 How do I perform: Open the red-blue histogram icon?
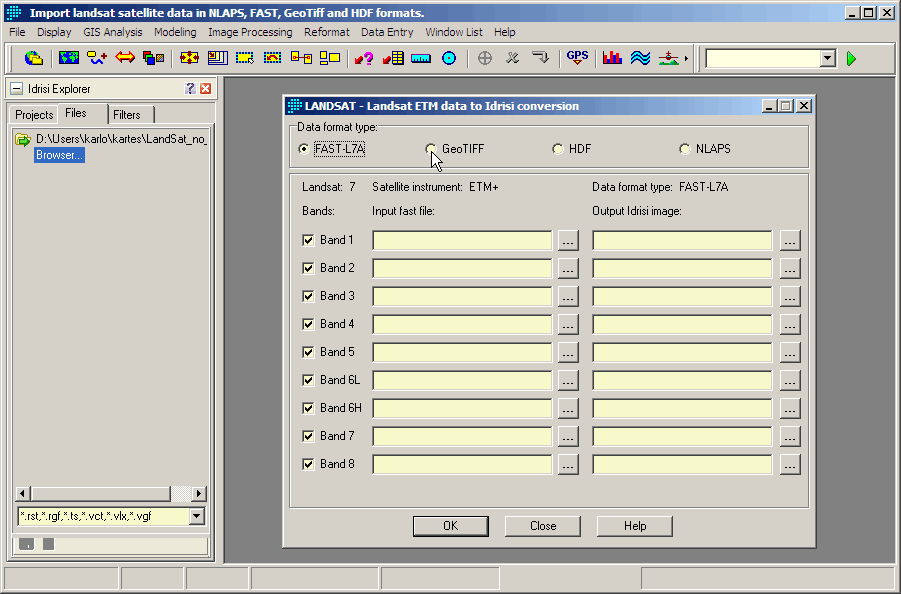(612, 58)
